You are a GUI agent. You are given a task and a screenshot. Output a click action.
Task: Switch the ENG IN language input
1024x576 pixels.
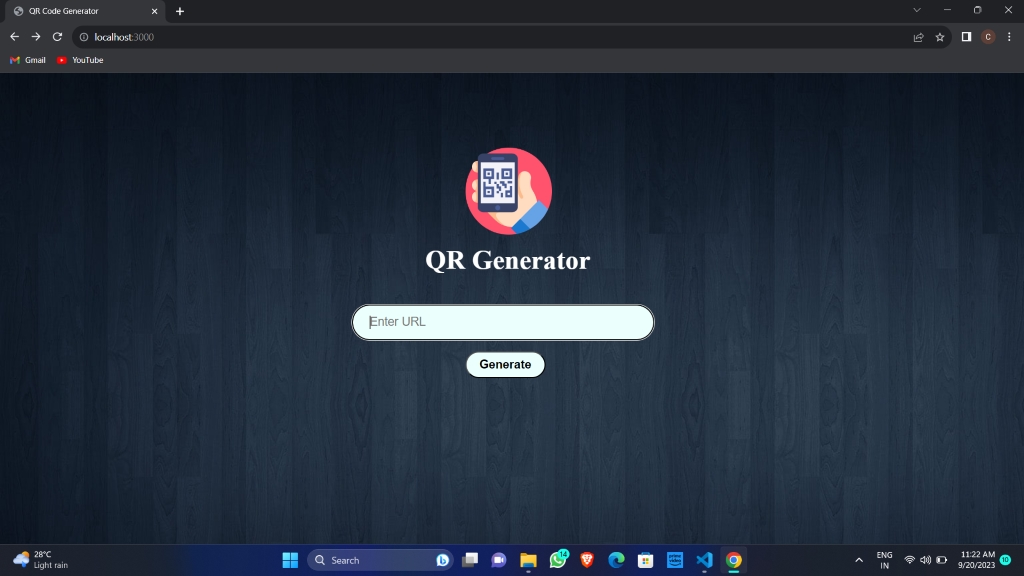pyautogui.click(x=884, y=560)
